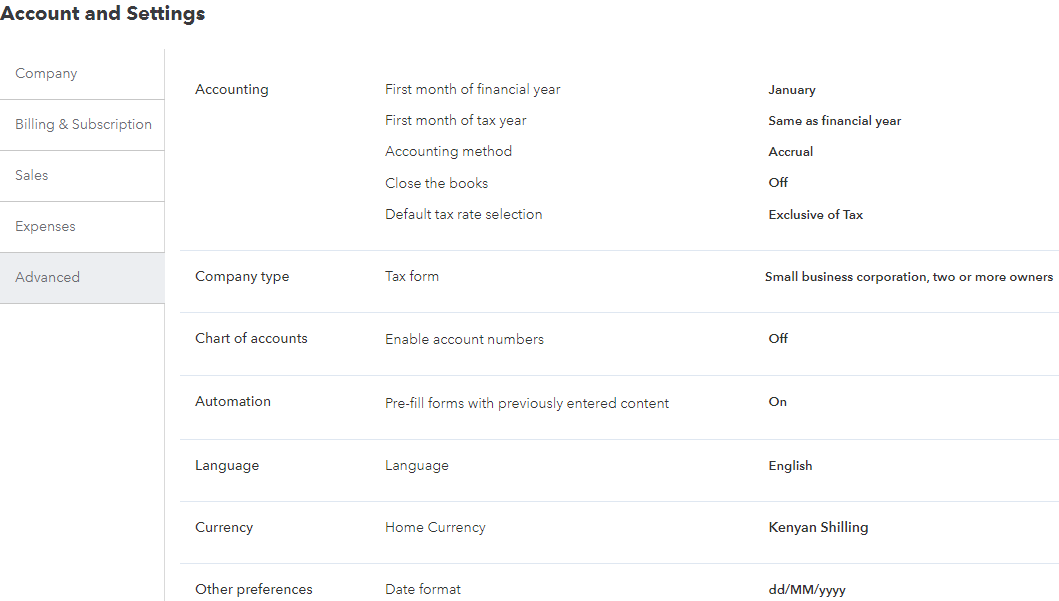Click the Exclusive of Tax value

tap(815, 215)
